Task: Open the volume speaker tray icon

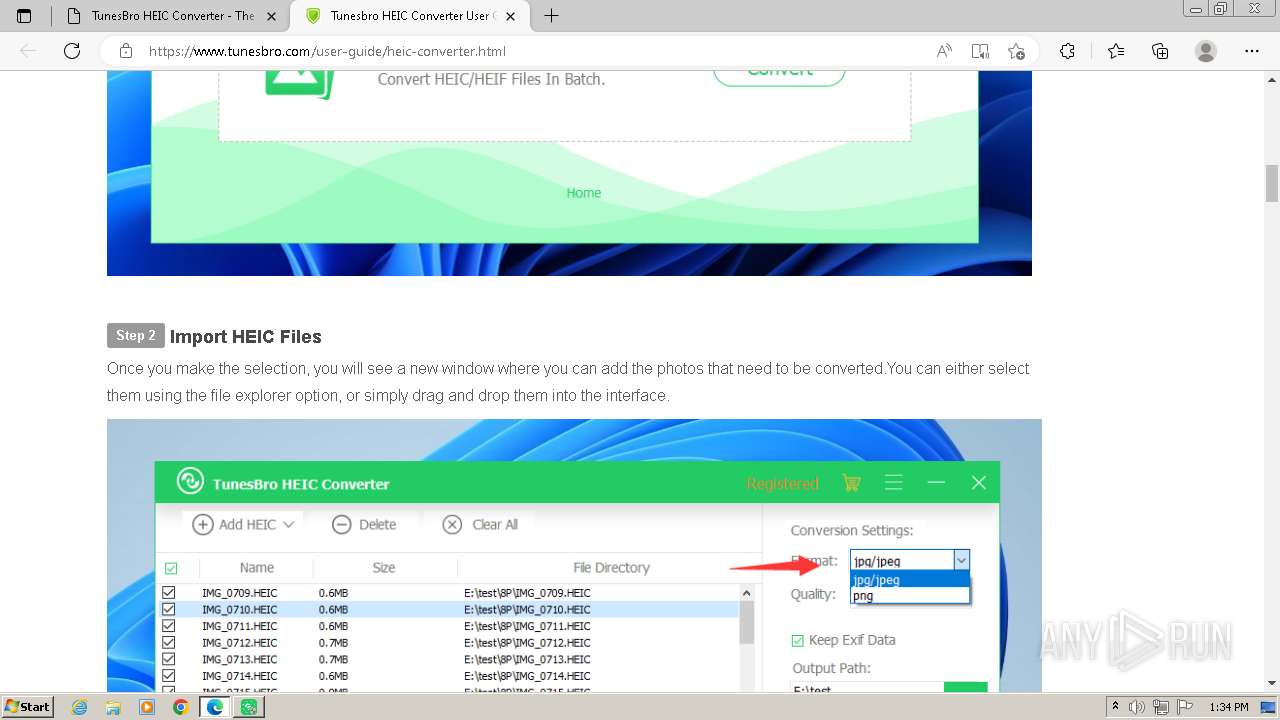Action: pos(1136,707)
